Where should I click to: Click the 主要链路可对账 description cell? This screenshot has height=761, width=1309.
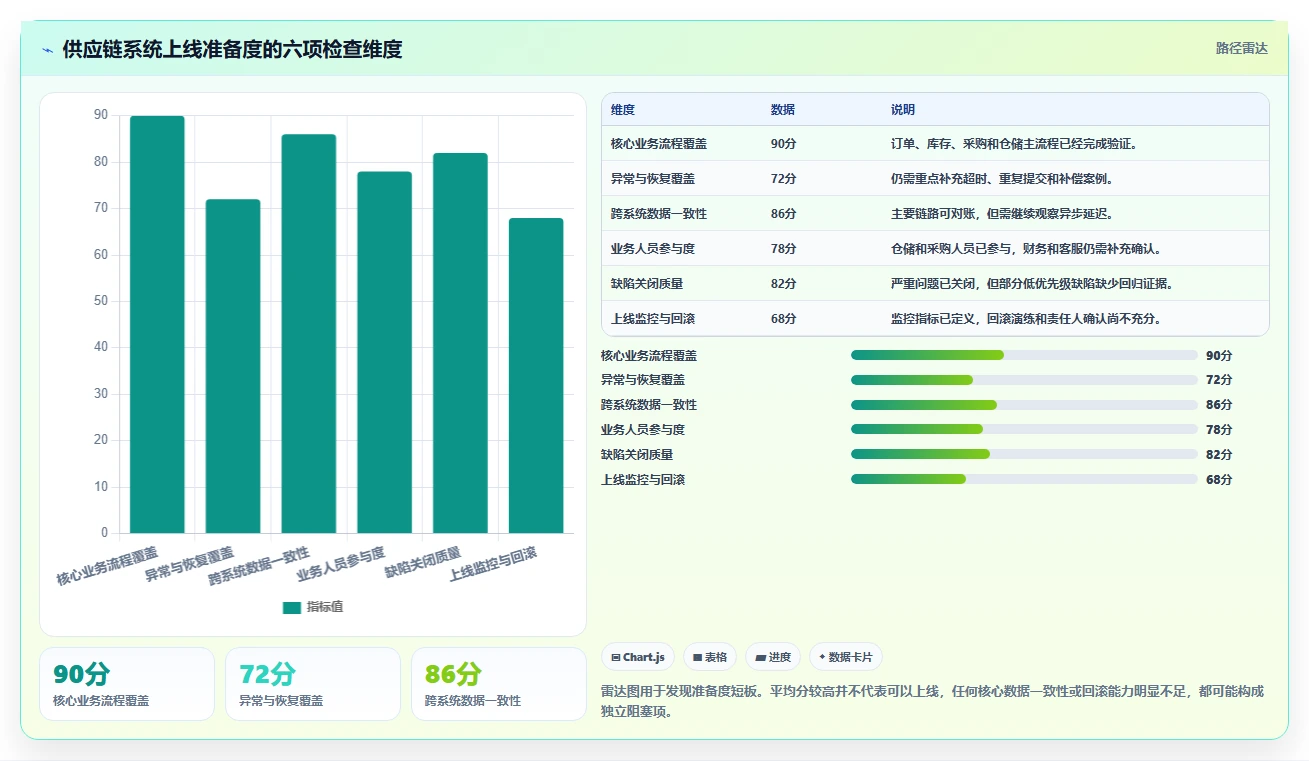(1002, 214)
